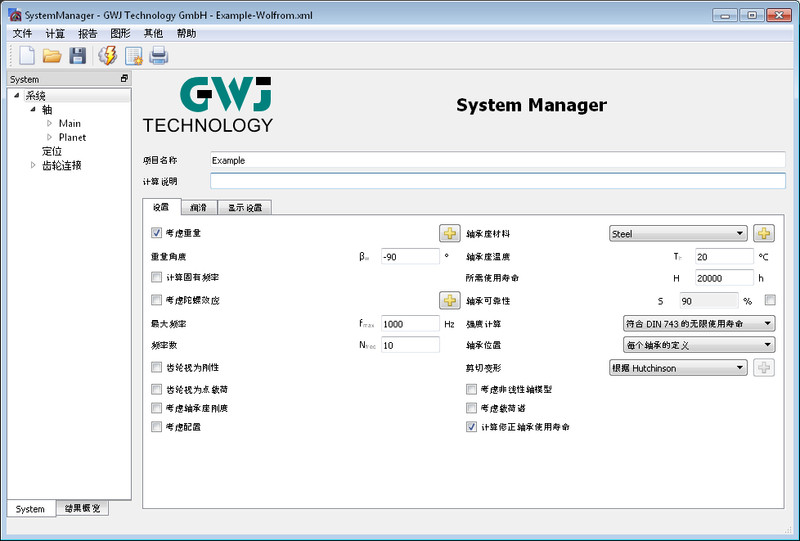The width and height of the screenshot is (800, 541).
Task: Open the 根据 Hutchinson dropdown
Action: click(x=678, y=368)
